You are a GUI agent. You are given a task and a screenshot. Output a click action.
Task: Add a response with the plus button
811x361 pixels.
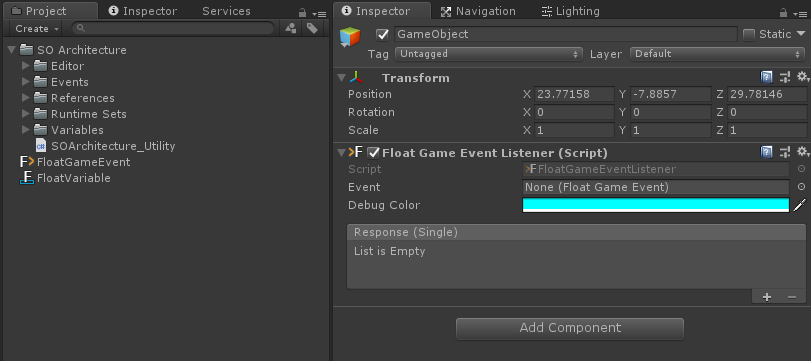(x=767, y=296)
